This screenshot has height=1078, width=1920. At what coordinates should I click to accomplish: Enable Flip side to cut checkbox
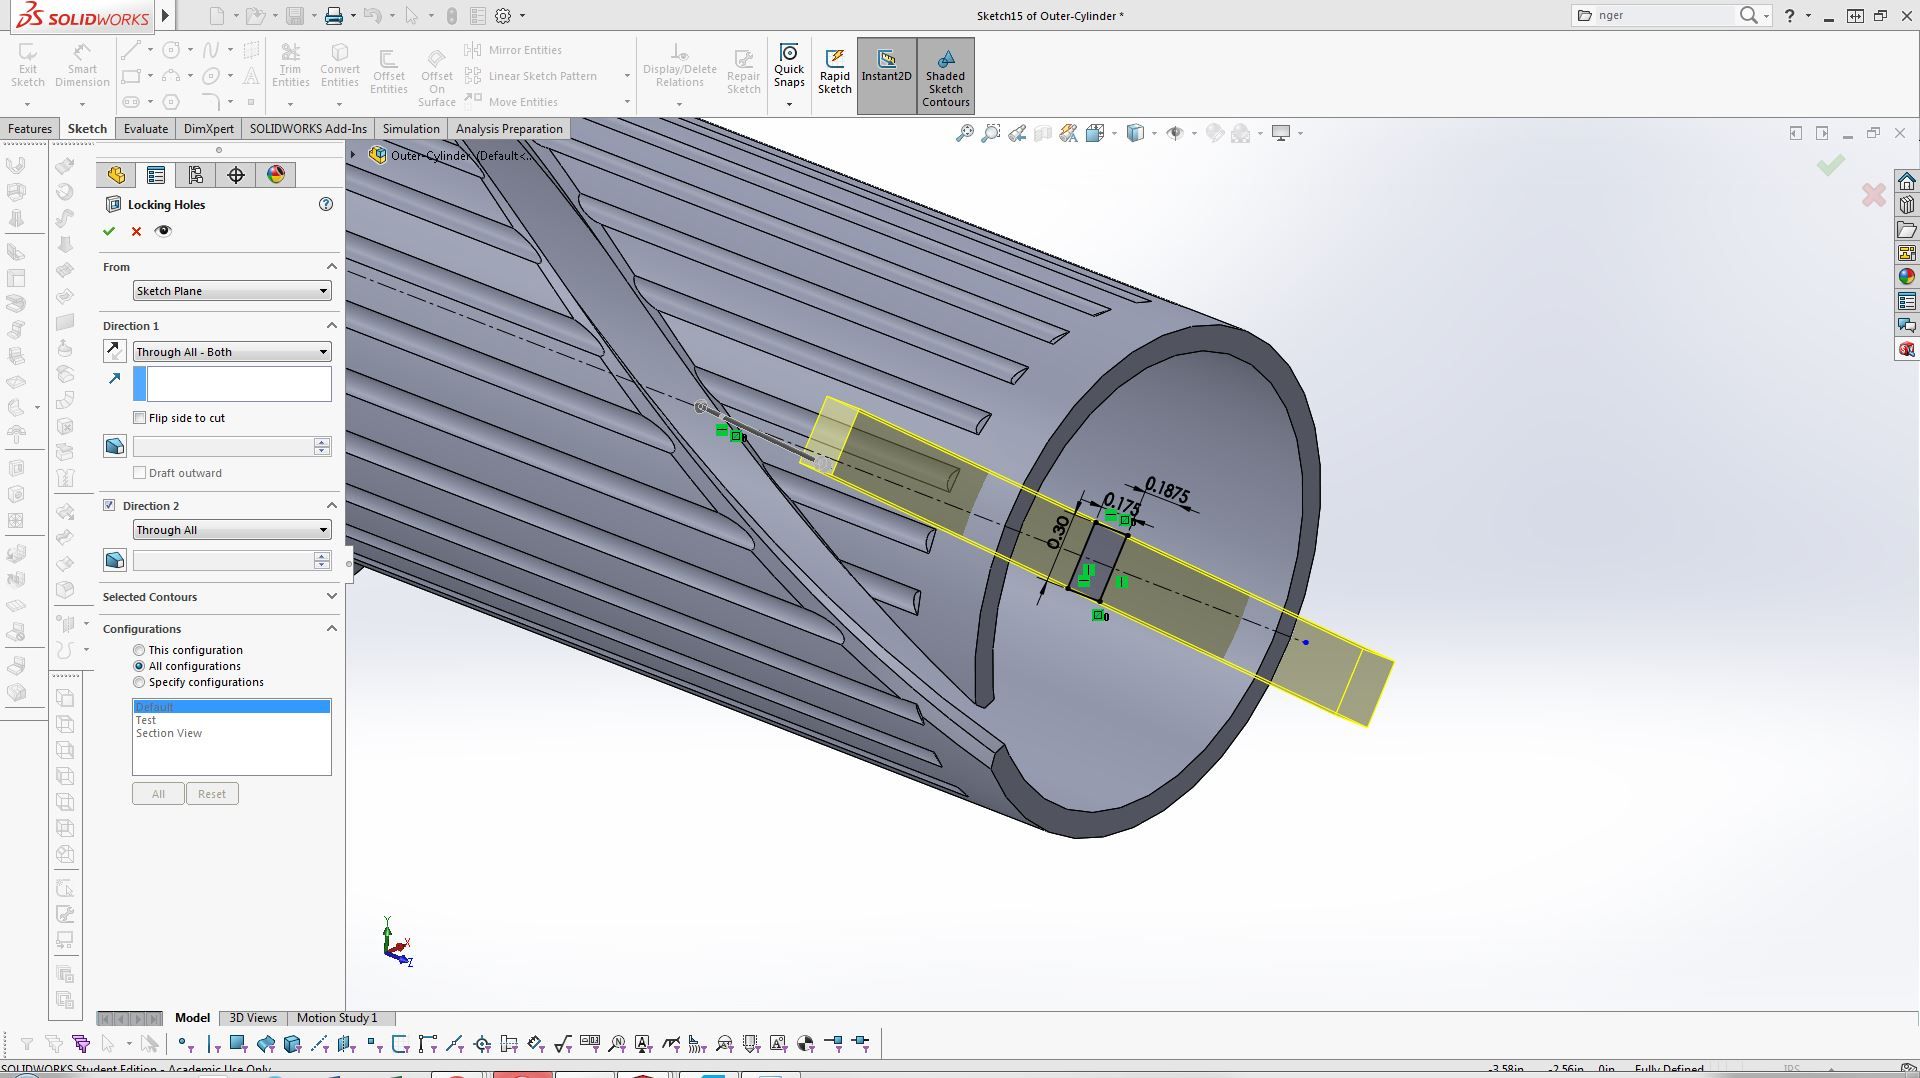(x=140, y=418)
